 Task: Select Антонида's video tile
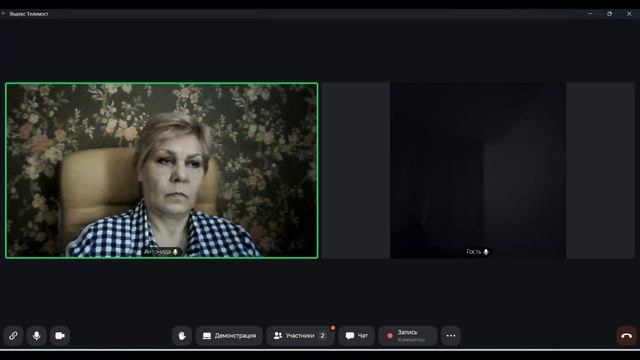[162, 170]
